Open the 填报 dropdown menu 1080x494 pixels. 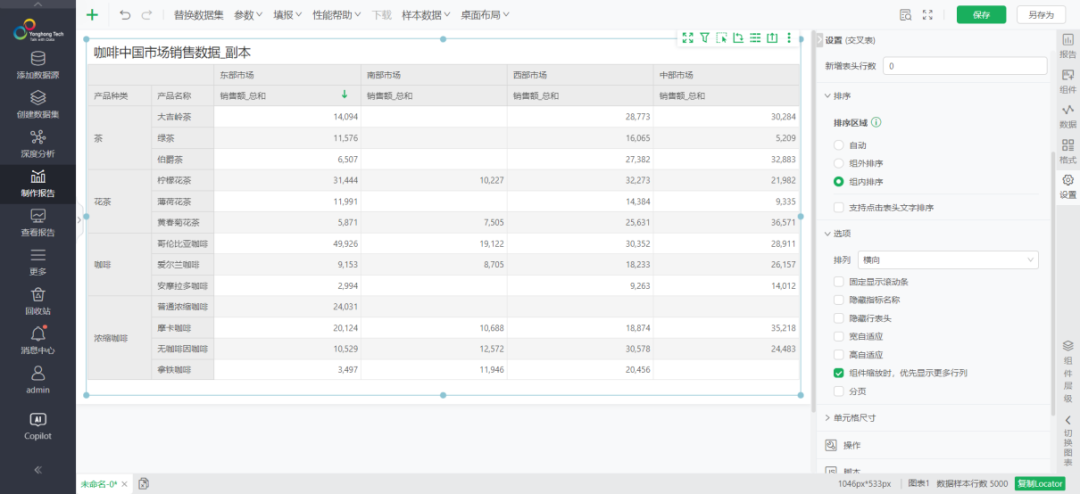tap(287, 14)
